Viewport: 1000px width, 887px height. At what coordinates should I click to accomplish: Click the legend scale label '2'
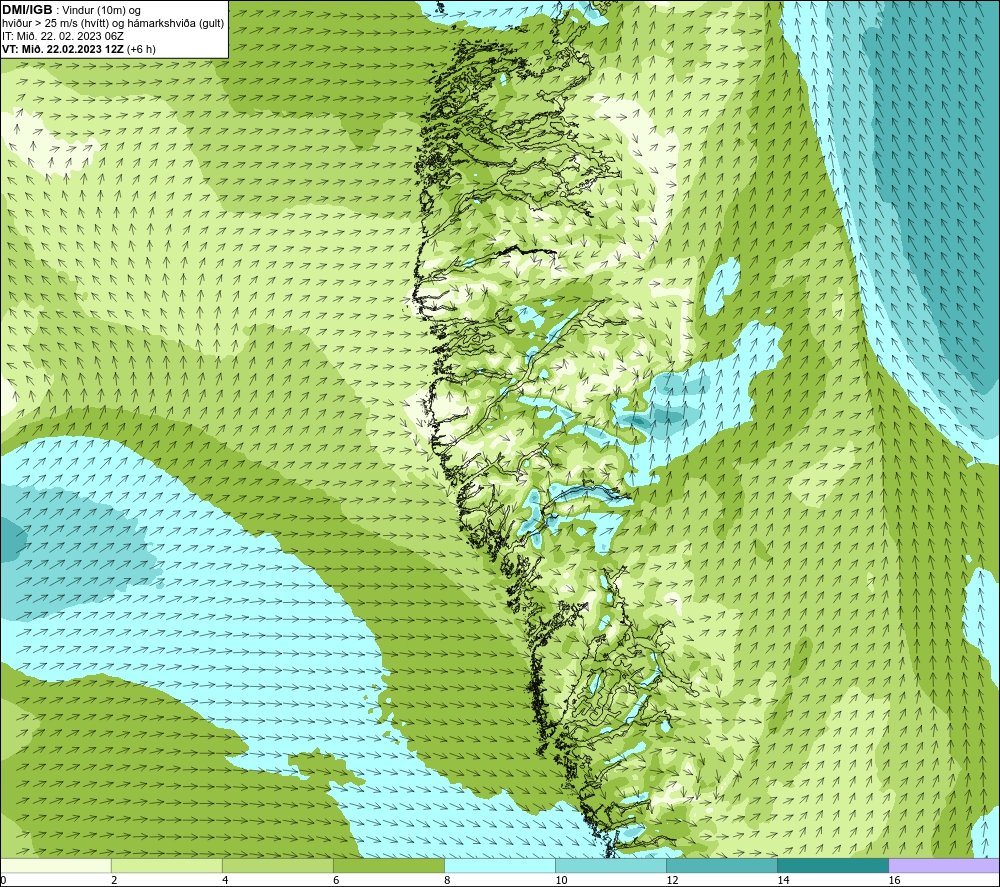[x=114, y=880]
